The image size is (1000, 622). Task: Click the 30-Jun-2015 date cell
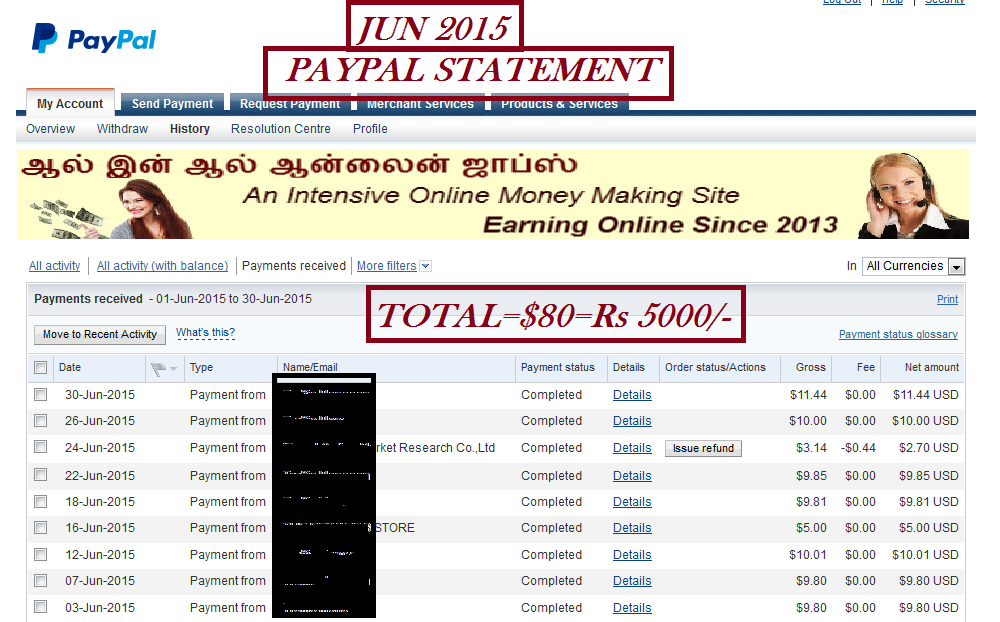99,395
